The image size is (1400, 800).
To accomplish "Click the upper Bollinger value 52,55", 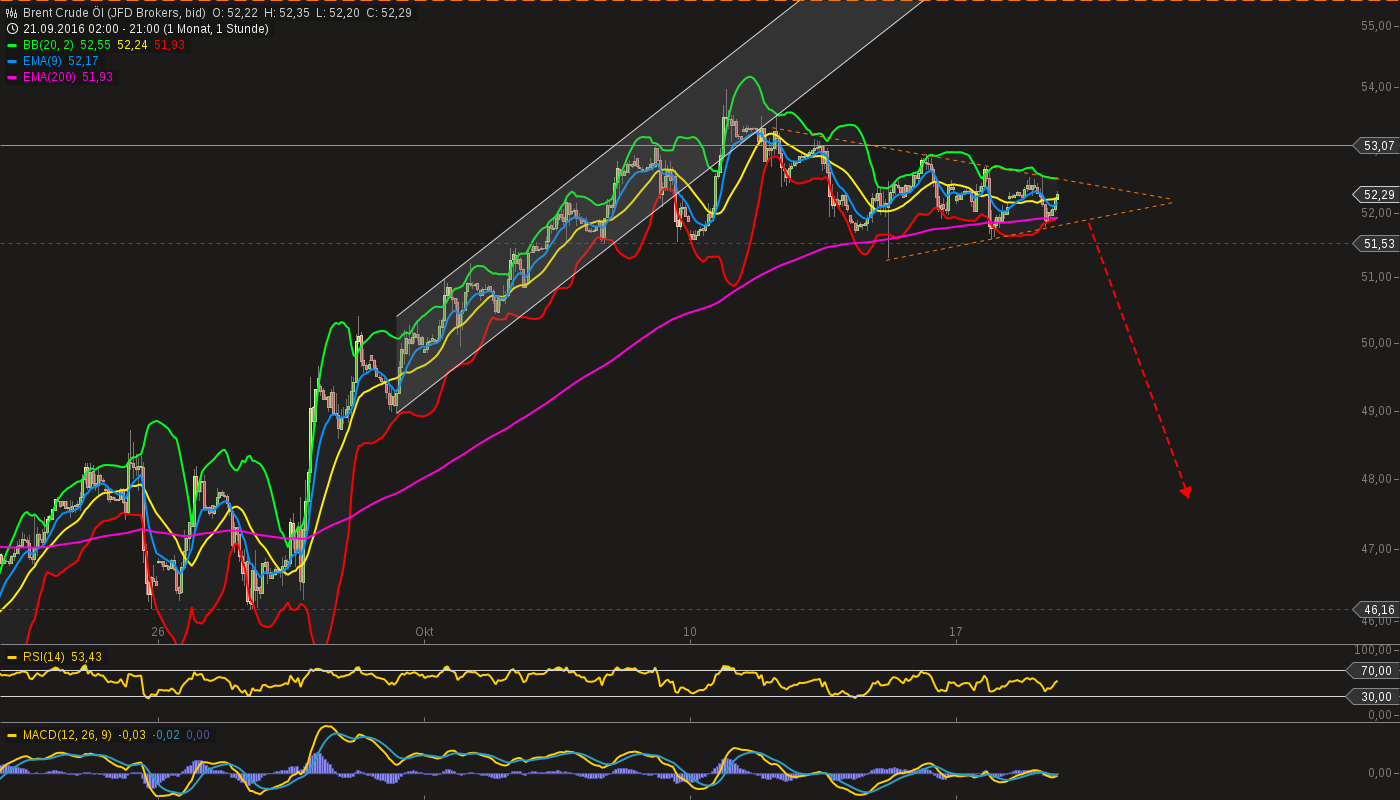I will 95,45.
